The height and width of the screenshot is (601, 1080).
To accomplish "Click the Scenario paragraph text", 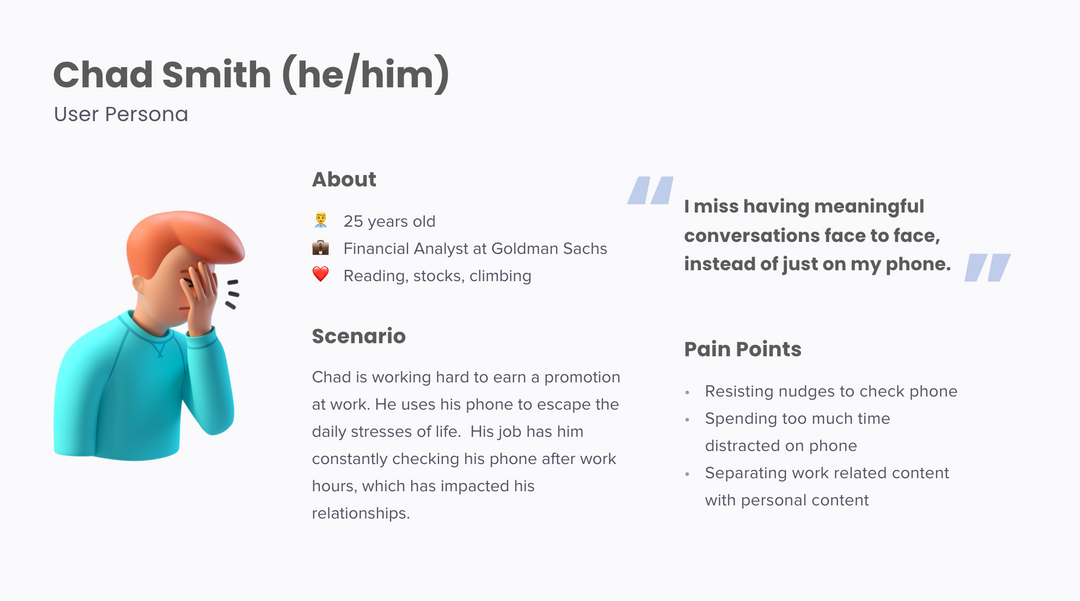I will (x=466, y=445).
